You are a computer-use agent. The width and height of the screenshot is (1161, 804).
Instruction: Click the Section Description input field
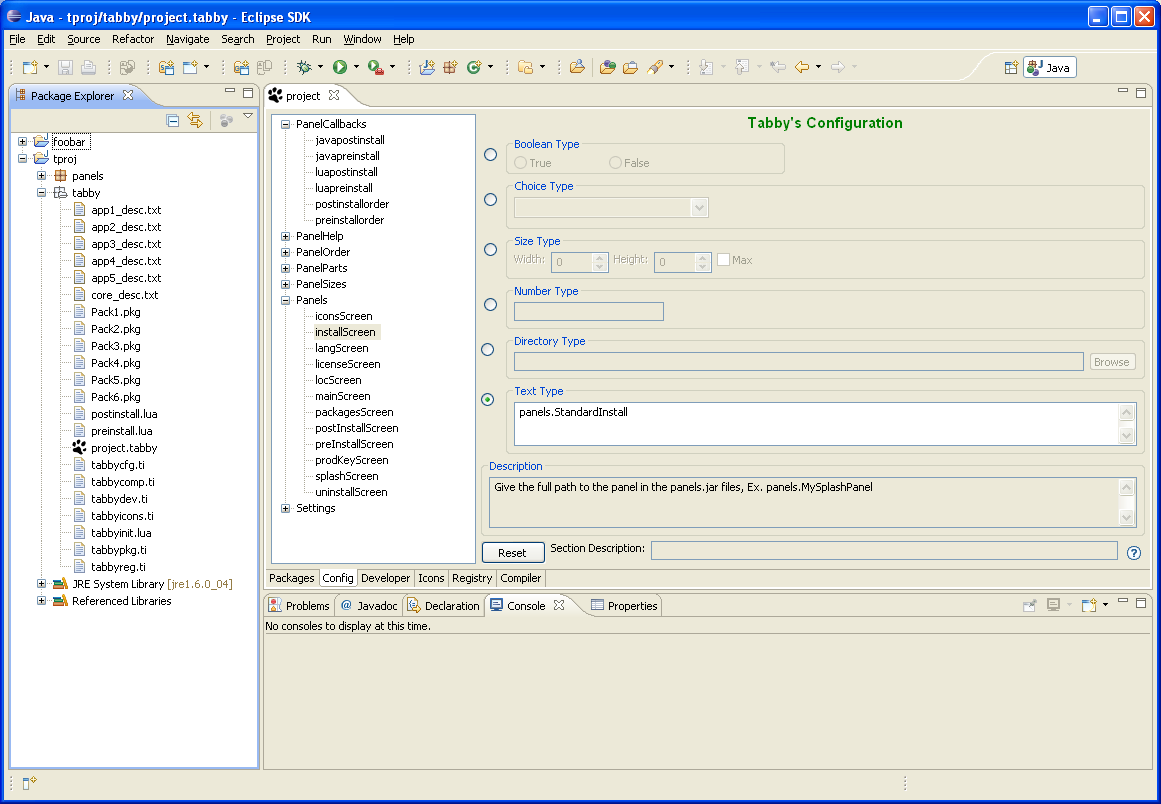884,551
